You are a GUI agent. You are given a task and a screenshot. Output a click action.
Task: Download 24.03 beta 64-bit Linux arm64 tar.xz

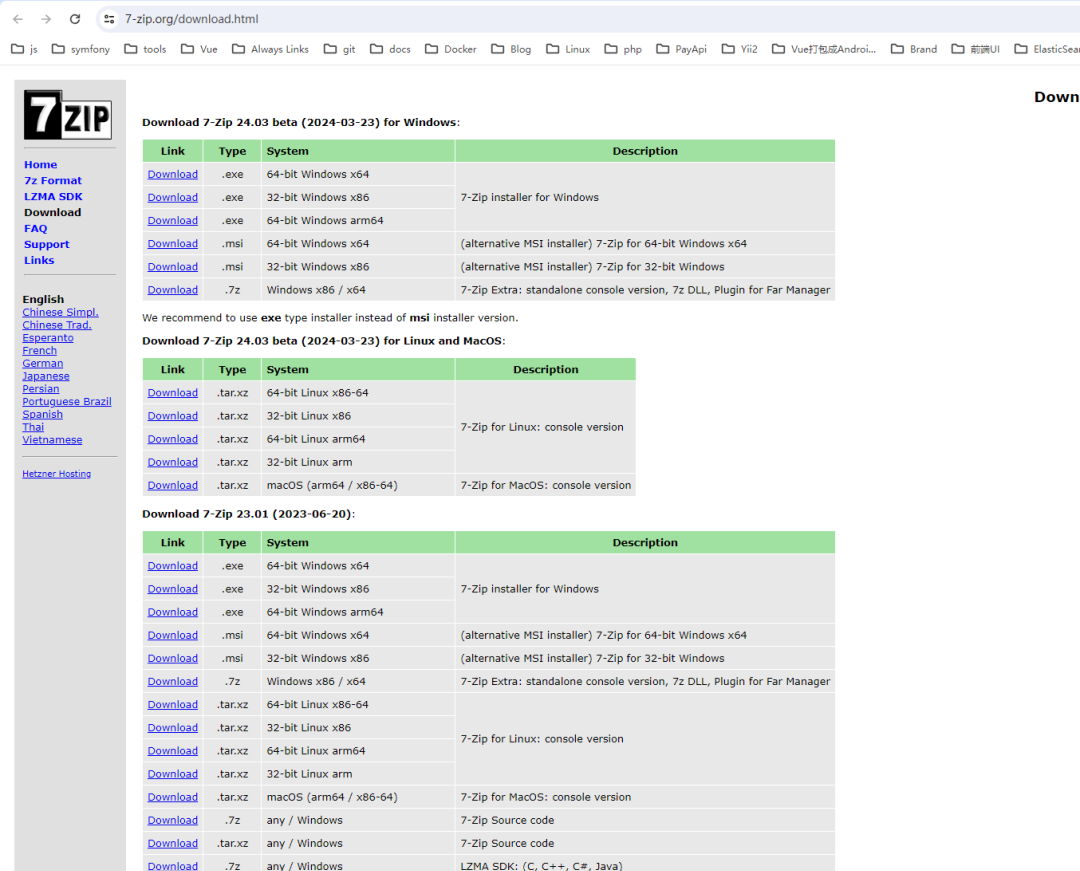[173, 439]
